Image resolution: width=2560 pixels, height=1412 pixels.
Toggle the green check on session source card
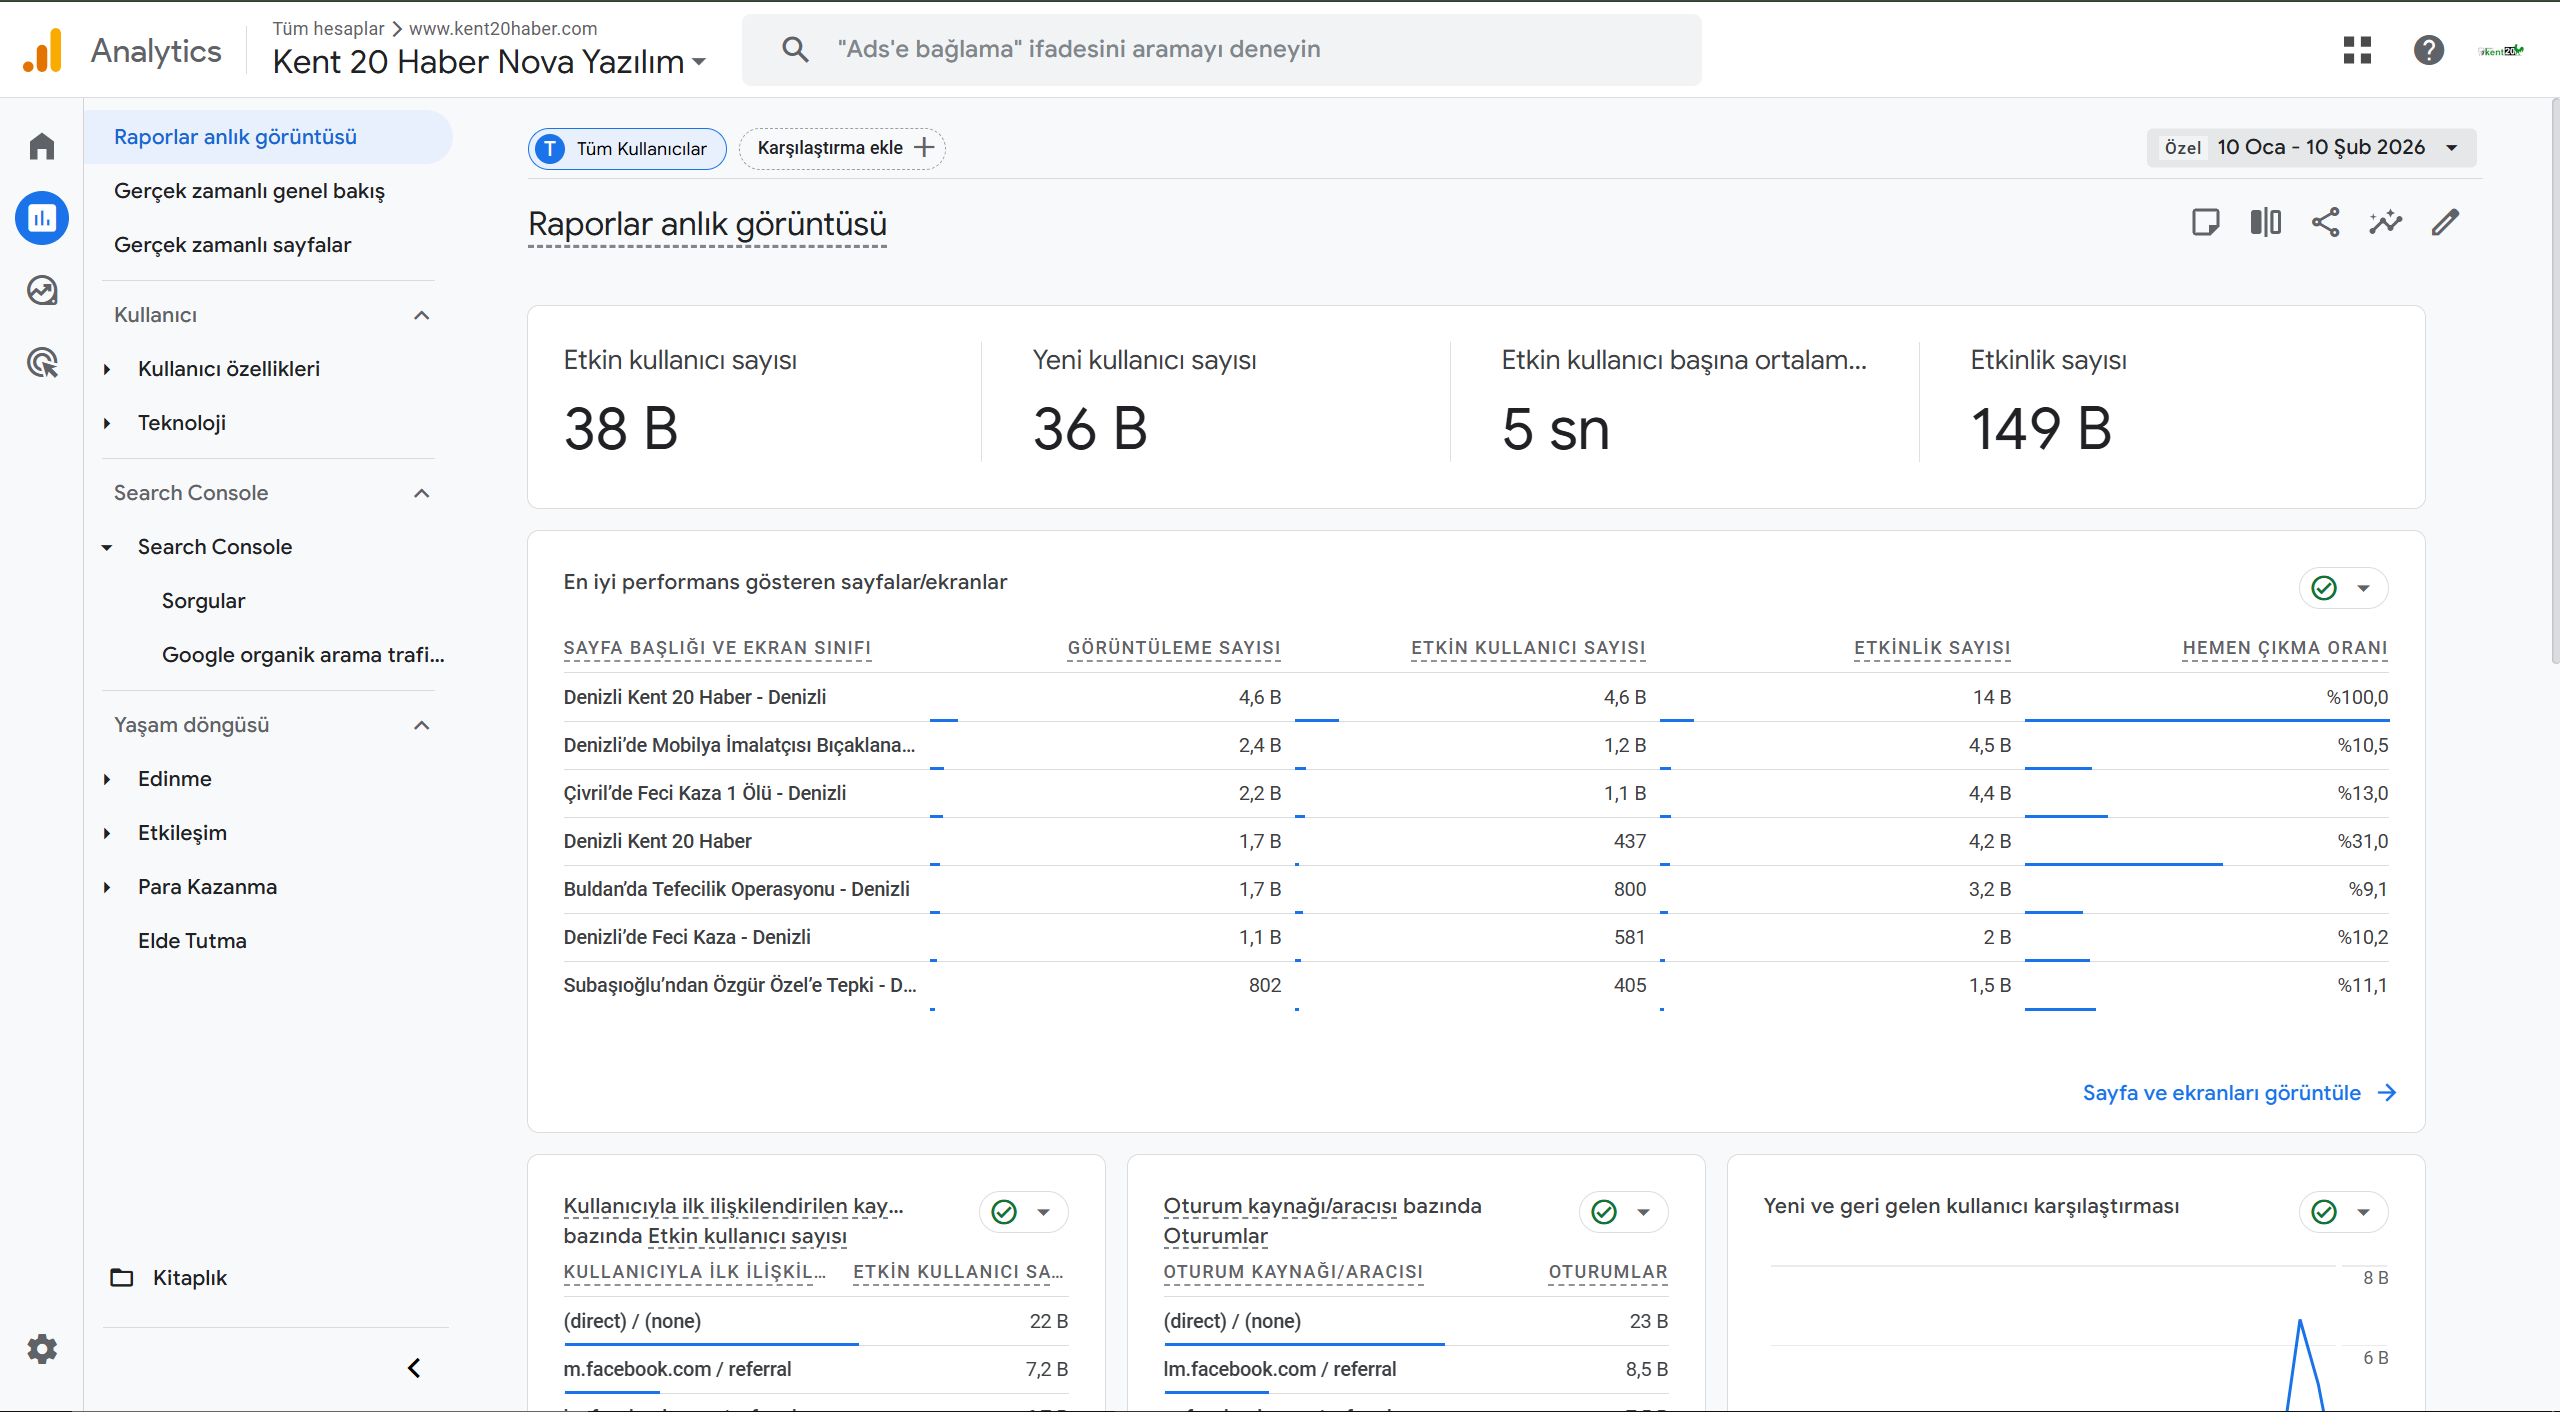click(1604, 1212)
